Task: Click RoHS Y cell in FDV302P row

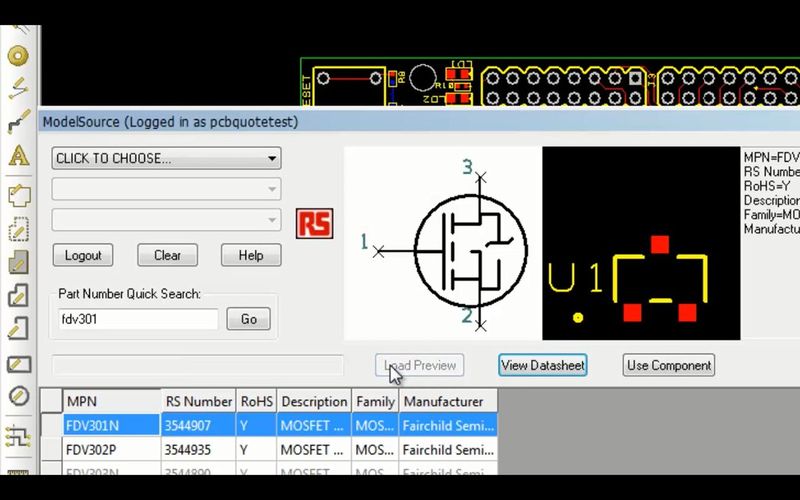Action: pyautogui.click(x=256, y=449)
